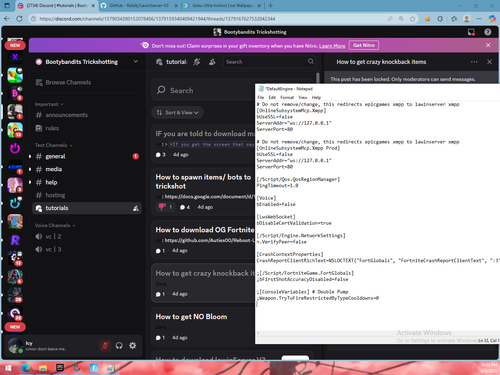Open Notepad View menu
500x375 pixels.
(302, 97)
